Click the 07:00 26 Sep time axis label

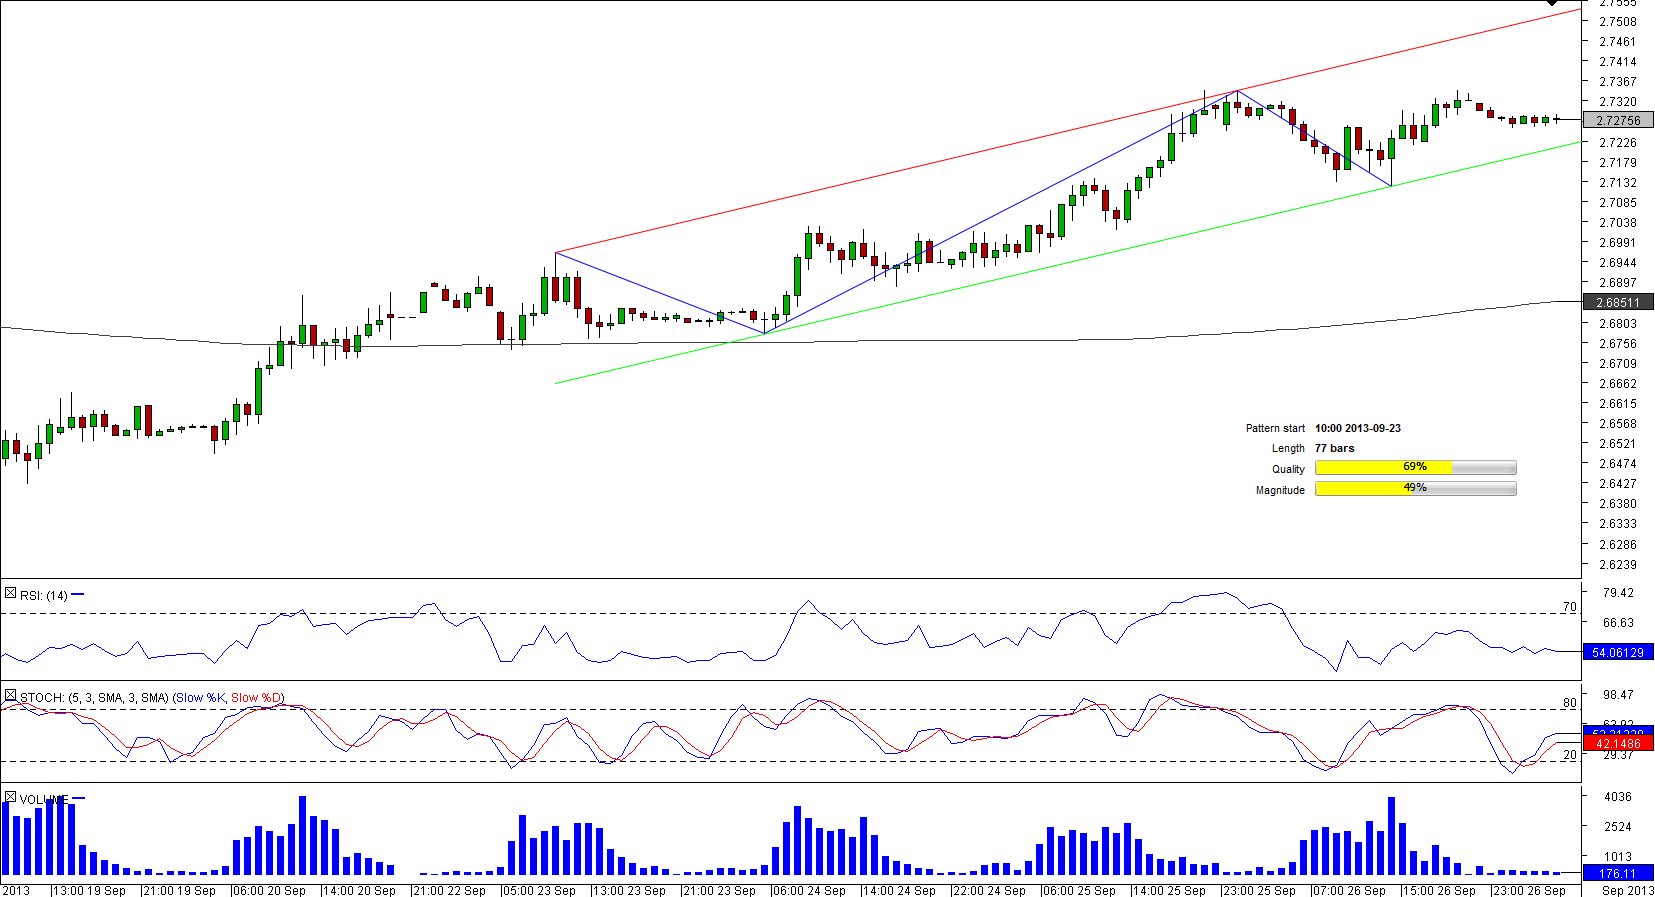coord(1350,890)
